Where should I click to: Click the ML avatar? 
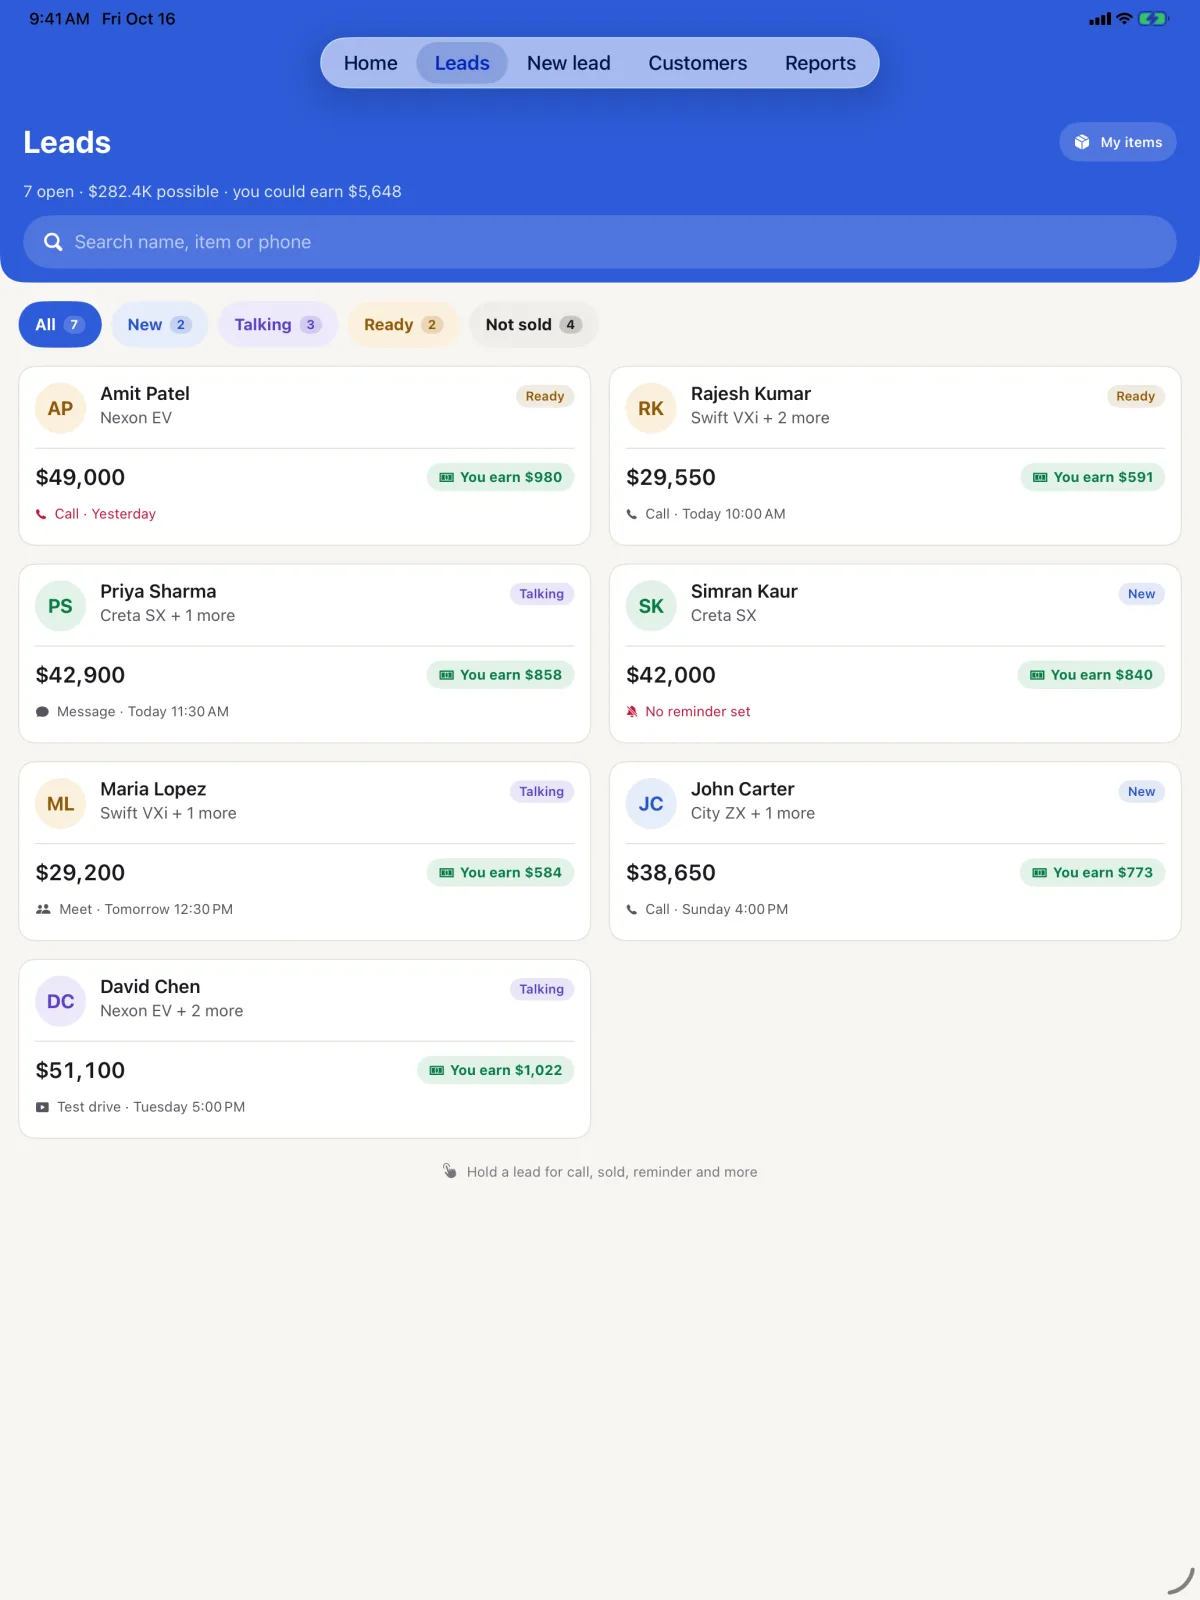tap(60, 804)
